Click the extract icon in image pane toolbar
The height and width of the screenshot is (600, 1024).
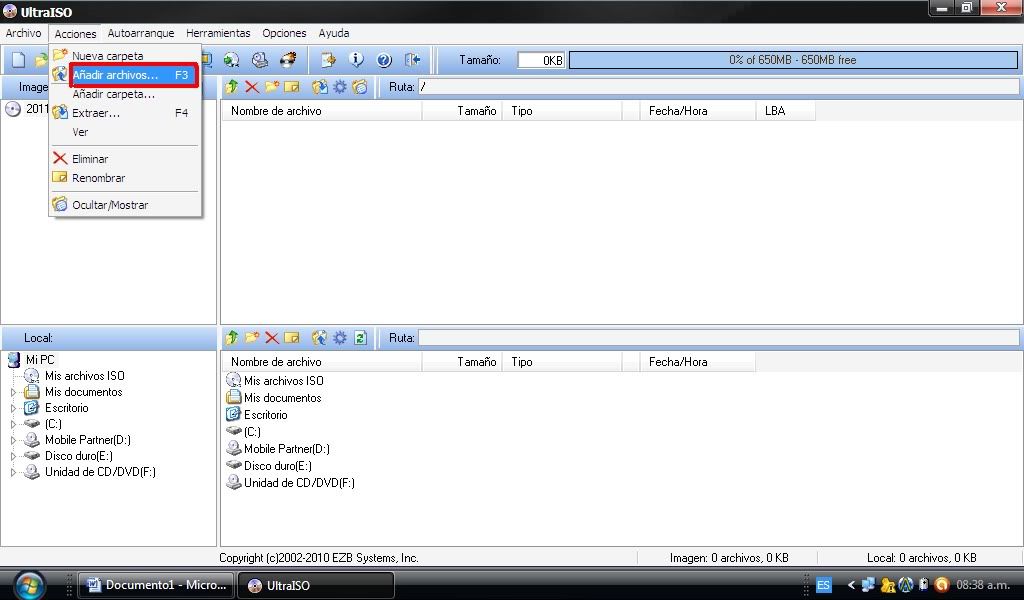[319, 87]
